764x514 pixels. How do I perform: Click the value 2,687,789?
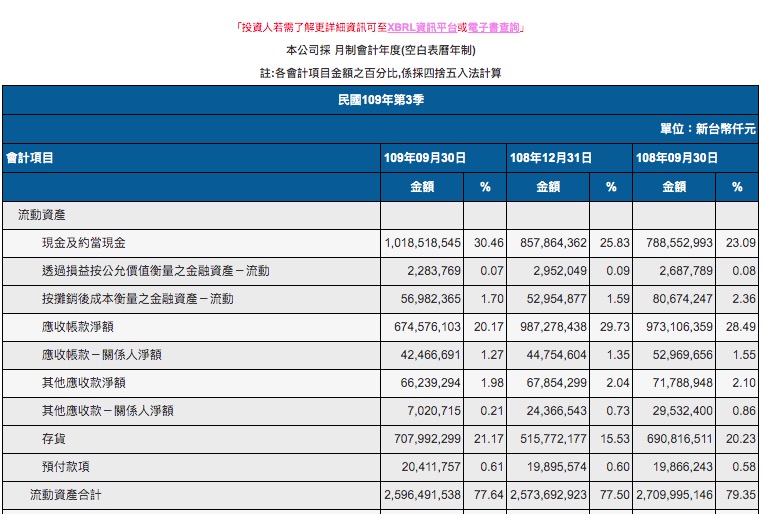tap(686, 271)
